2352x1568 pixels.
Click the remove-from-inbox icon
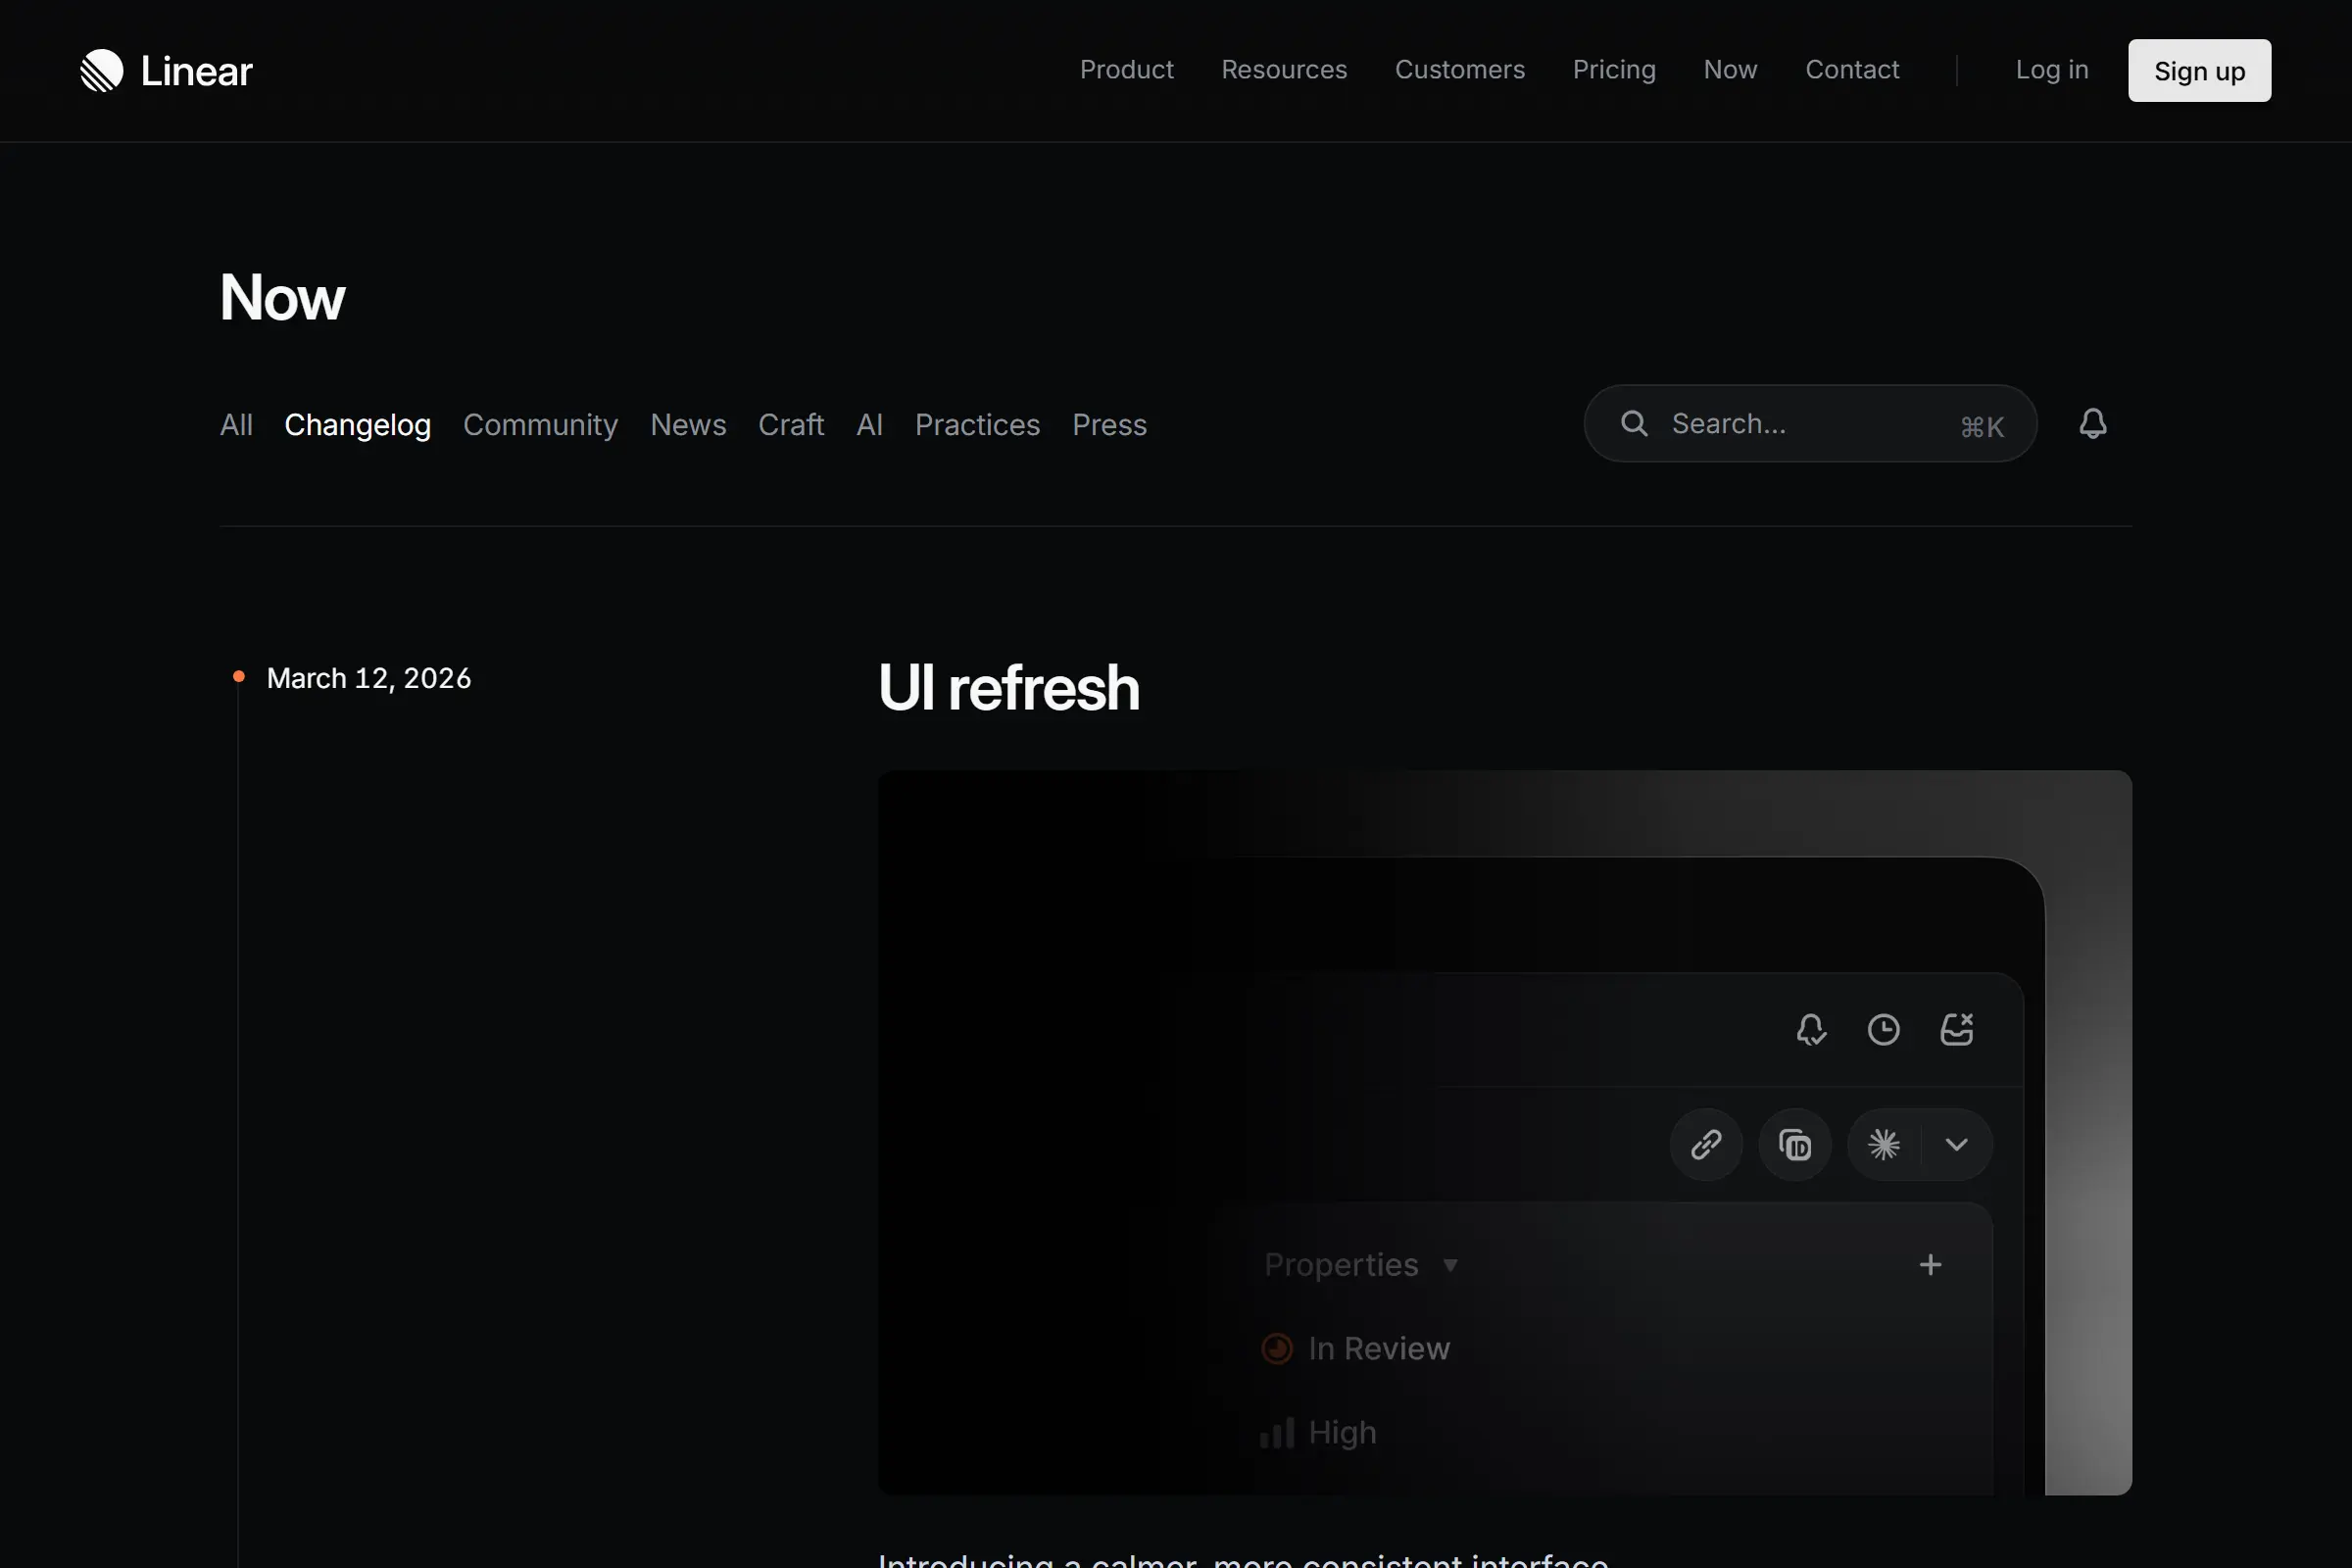point(1957,1029)
